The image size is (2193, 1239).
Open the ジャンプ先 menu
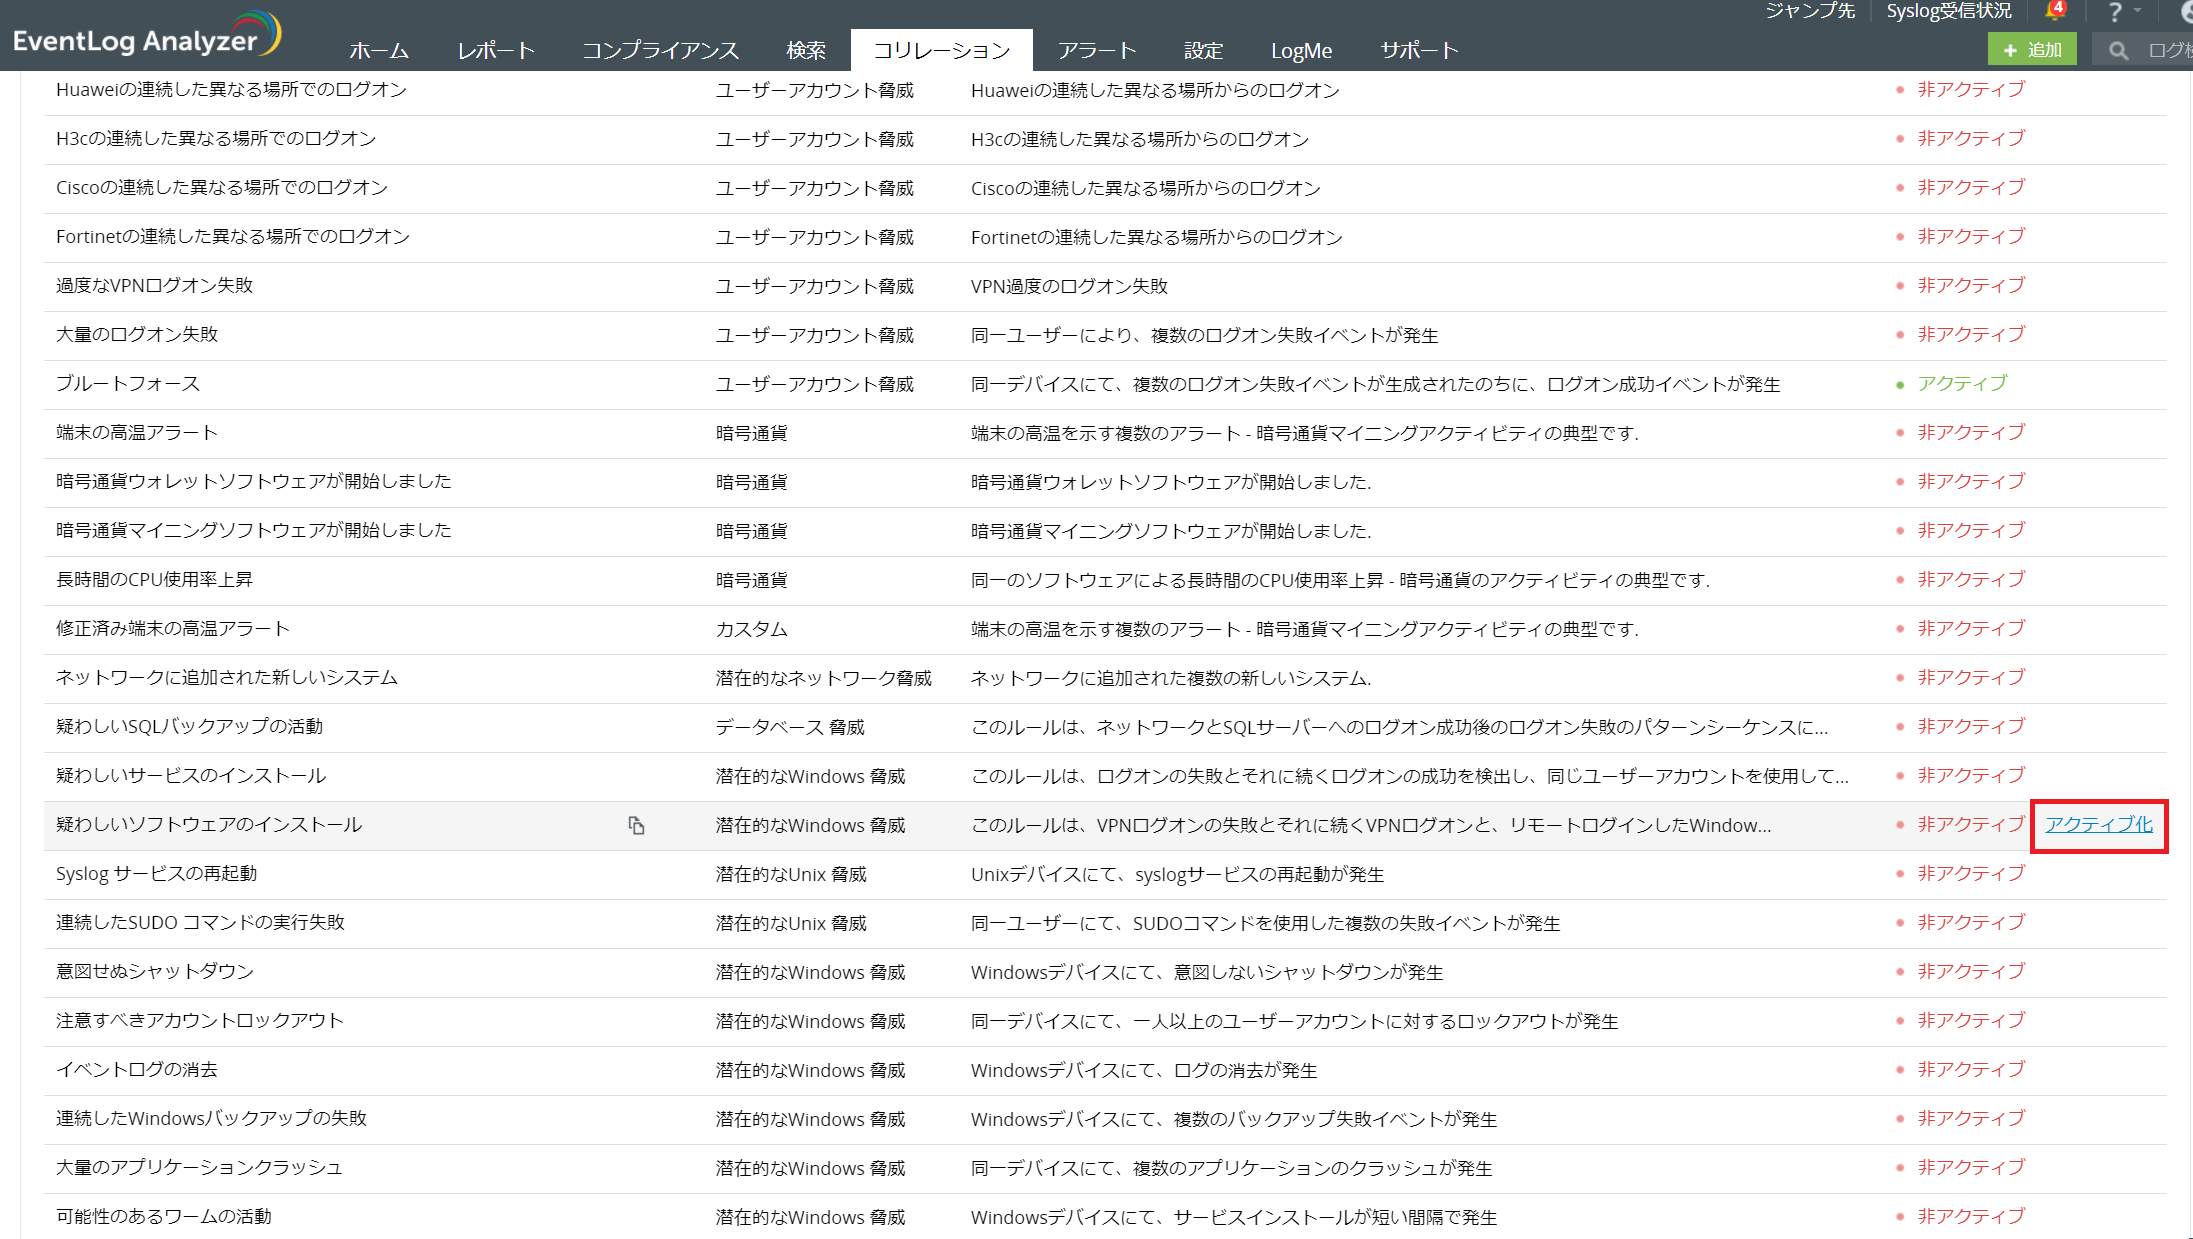pyautogui.click(x=1809, y=11)
